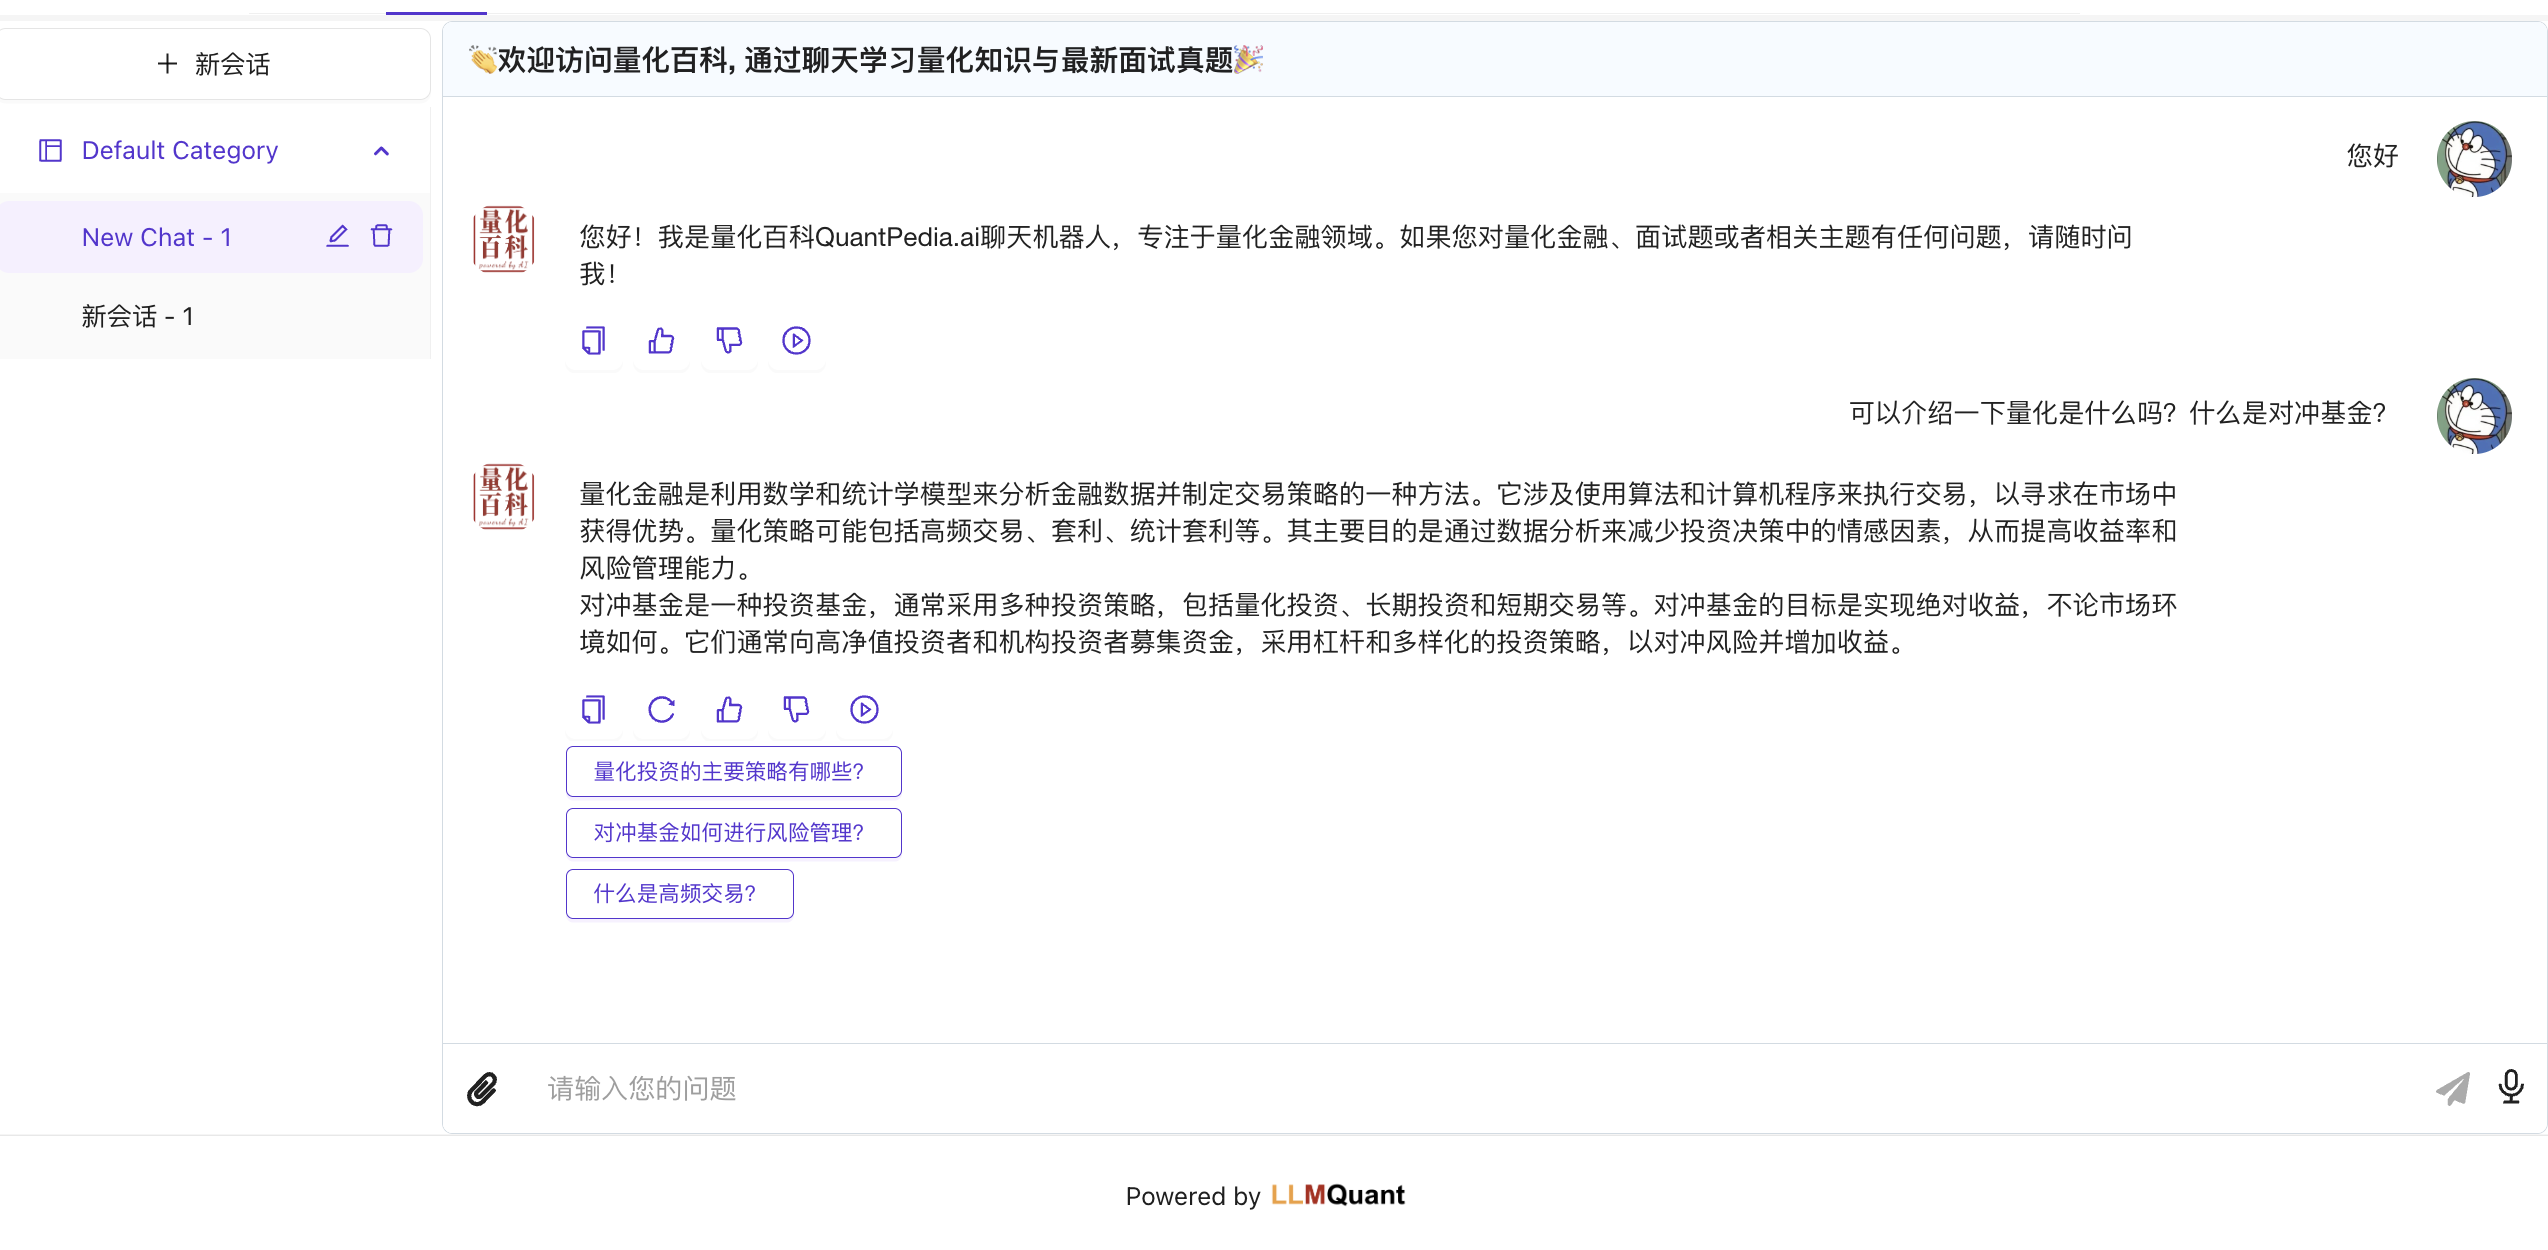Click the send message paper plane icon
The width and height of the screenshot is (2548, 1250).
(2452, 1088)
